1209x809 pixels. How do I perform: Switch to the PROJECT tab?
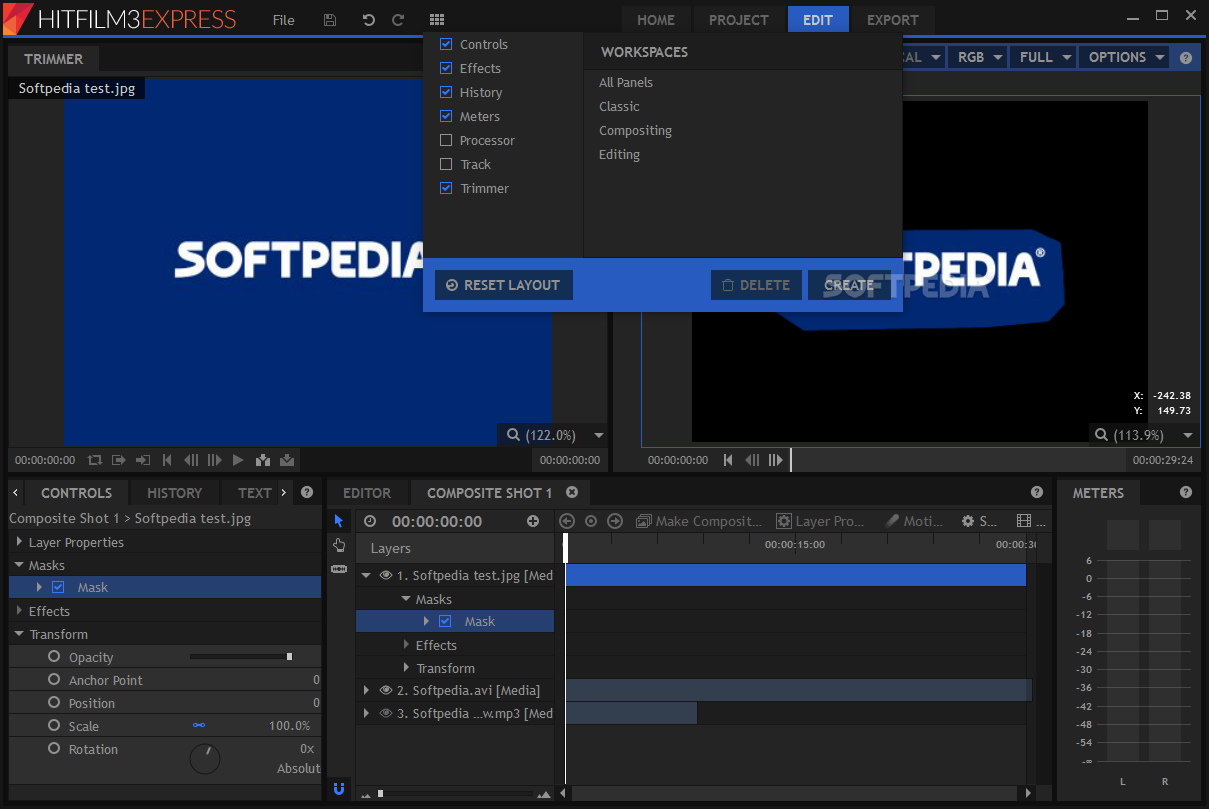tap(739, 20)
